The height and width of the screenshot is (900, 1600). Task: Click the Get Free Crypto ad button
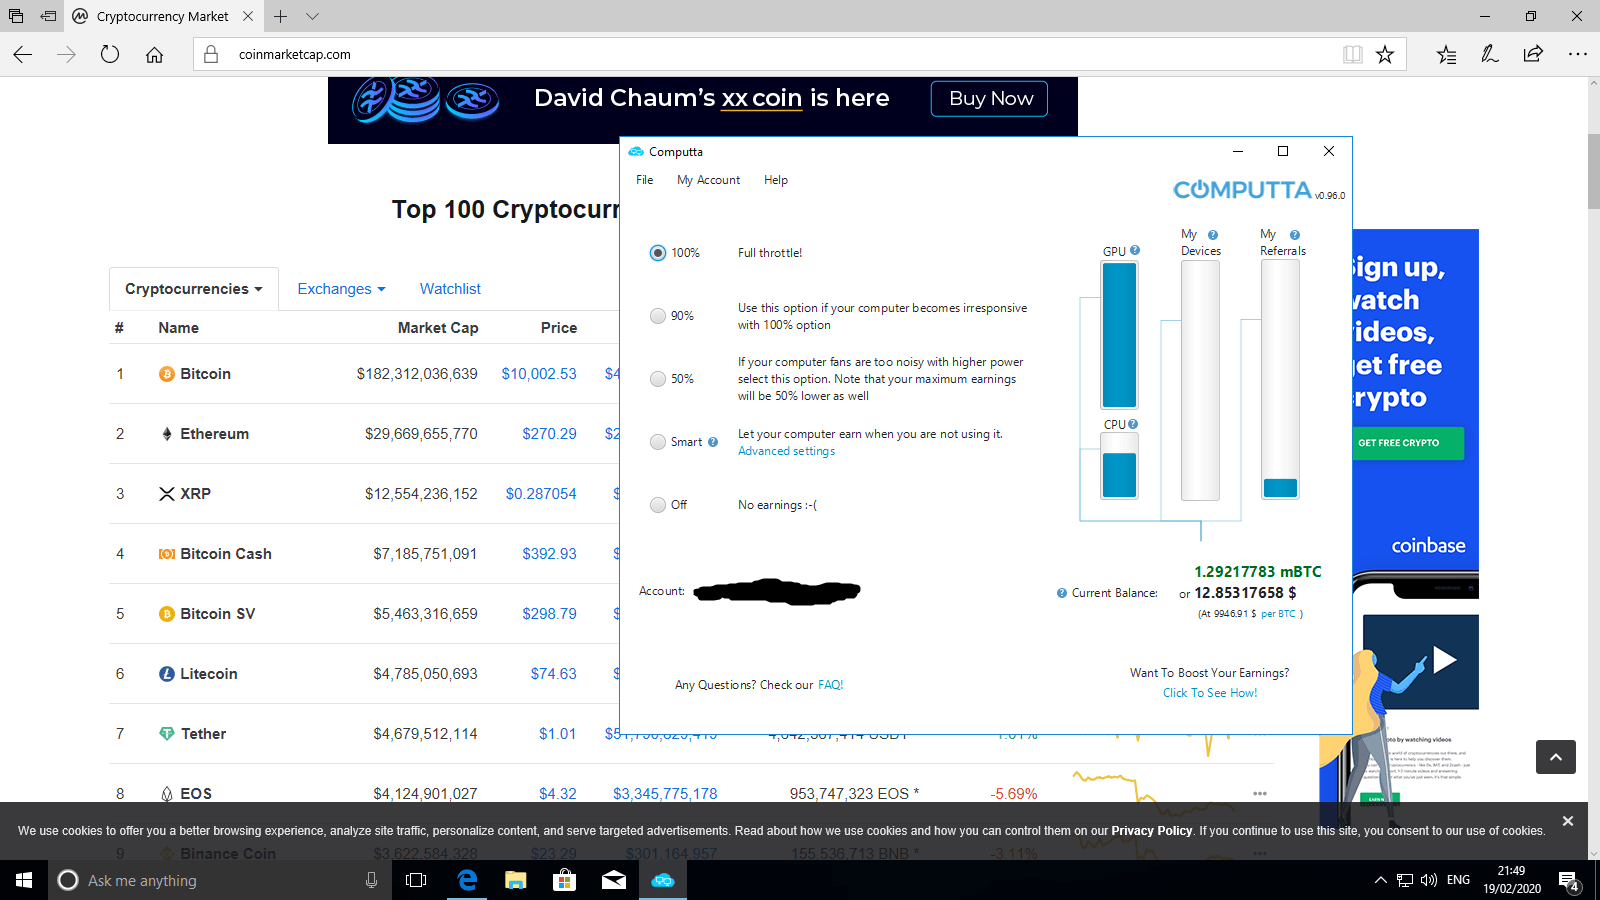(1408, 443)
